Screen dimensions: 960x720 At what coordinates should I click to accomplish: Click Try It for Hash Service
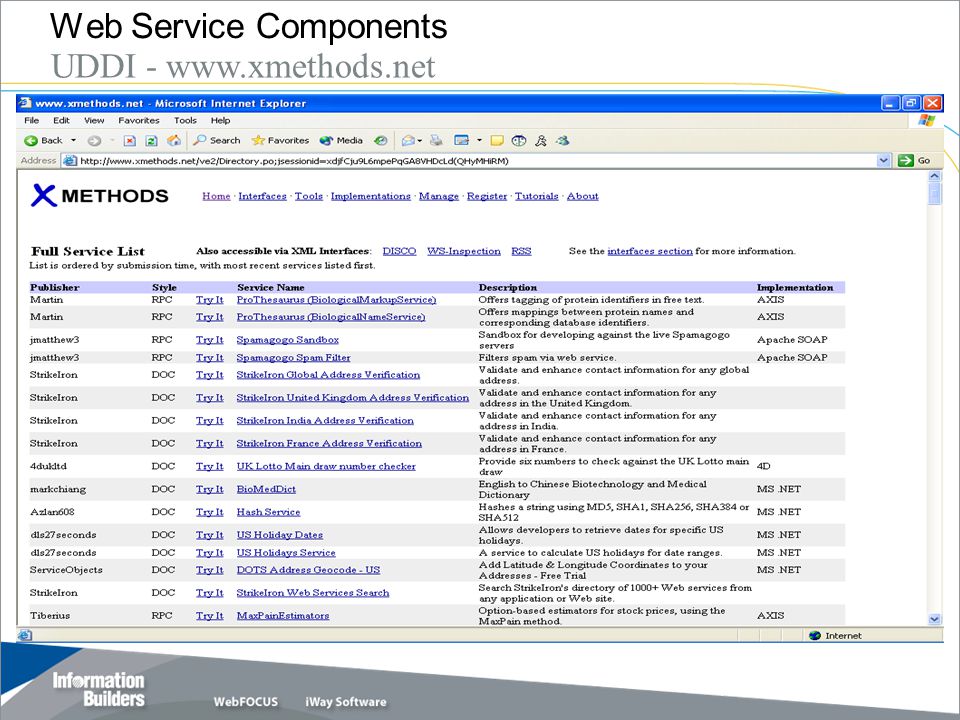[209, 512]
